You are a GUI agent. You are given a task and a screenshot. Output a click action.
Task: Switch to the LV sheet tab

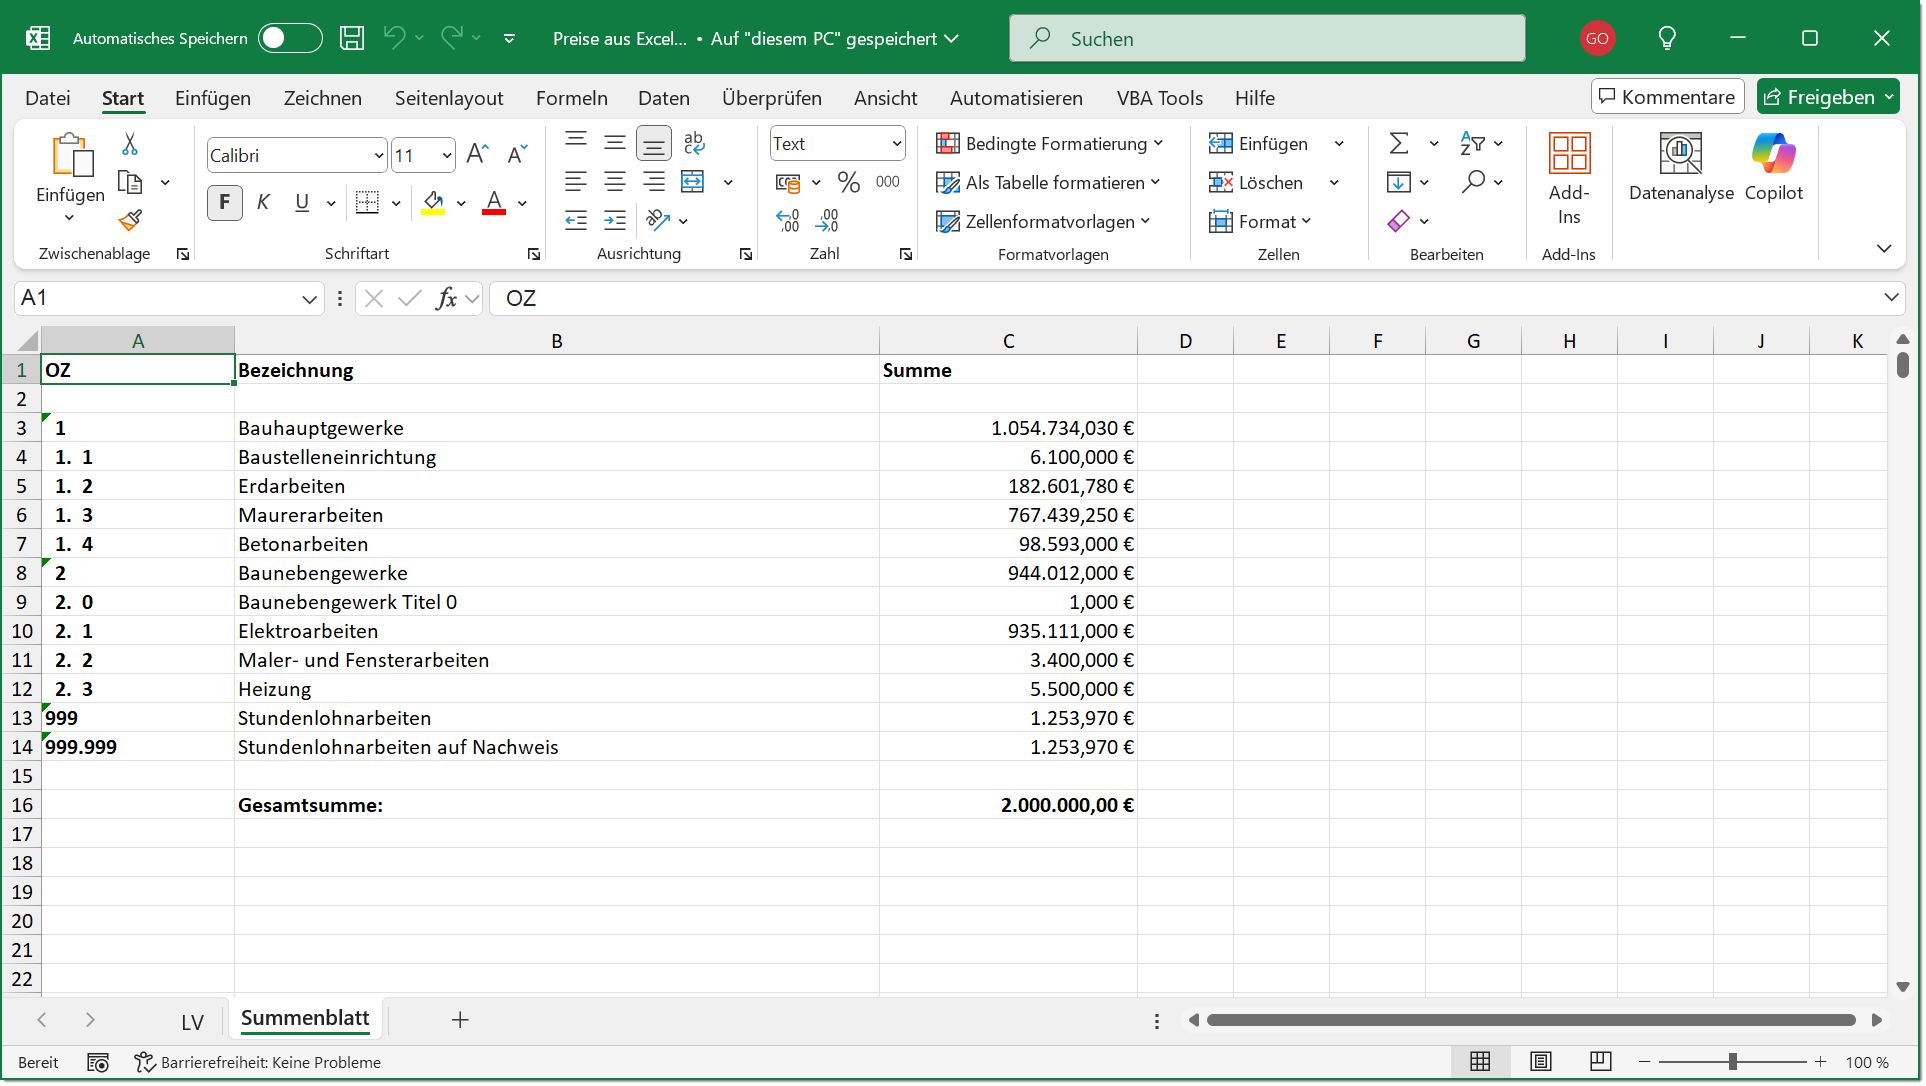(x=192, y=1021)
